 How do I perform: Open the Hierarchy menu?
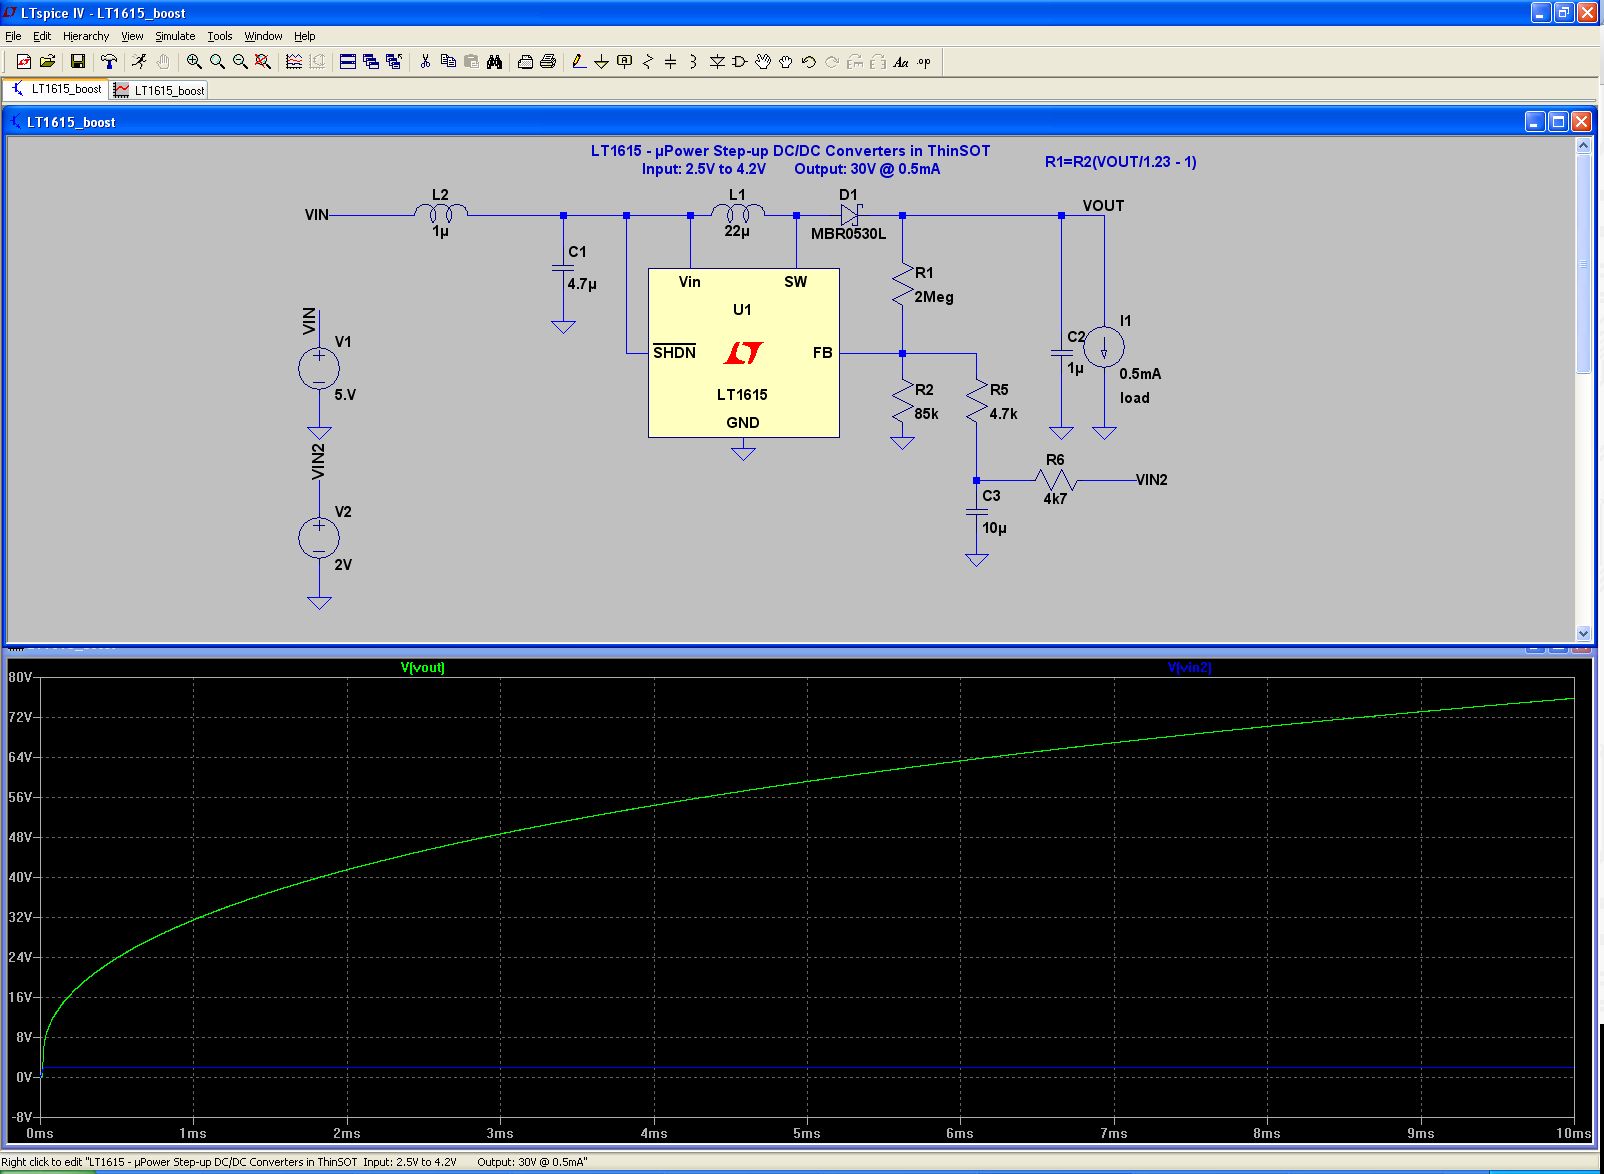[x=86, y=36]
